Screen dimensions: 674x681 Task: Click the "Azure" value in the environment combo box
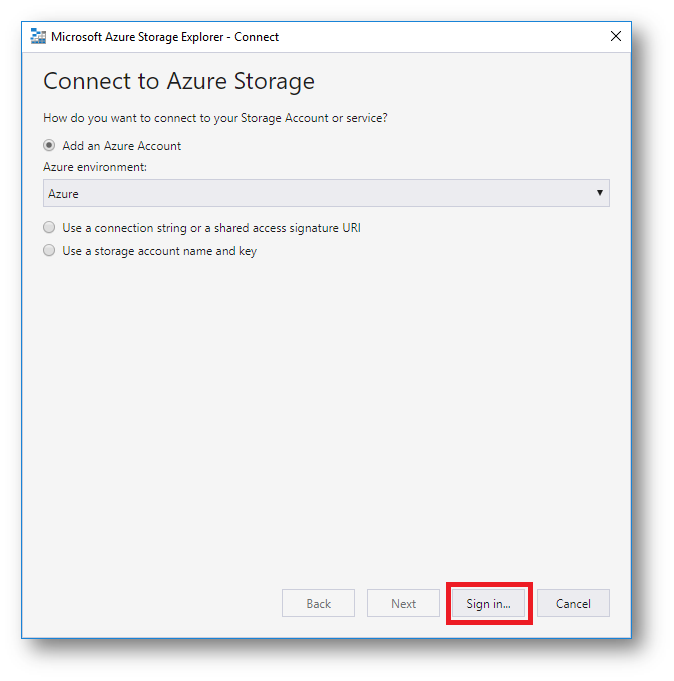(64, 194)
